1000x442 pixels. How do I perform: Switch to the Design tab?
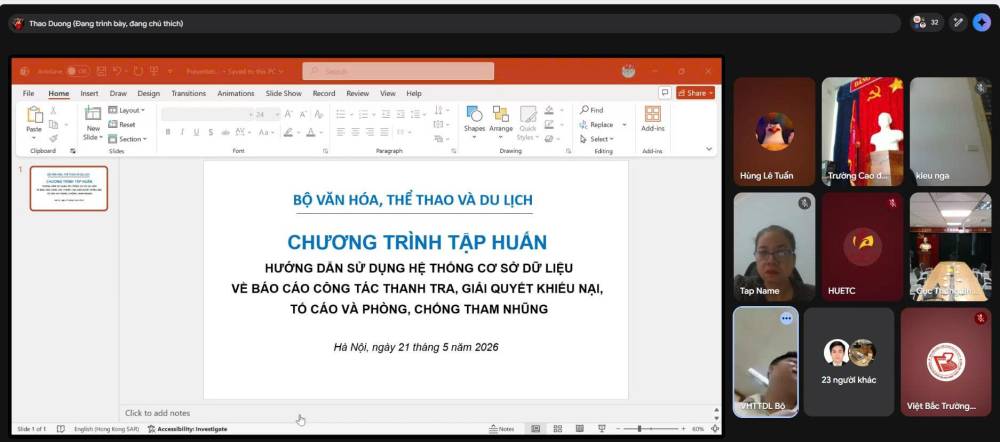pyautogui.click(x=149, y=93)
